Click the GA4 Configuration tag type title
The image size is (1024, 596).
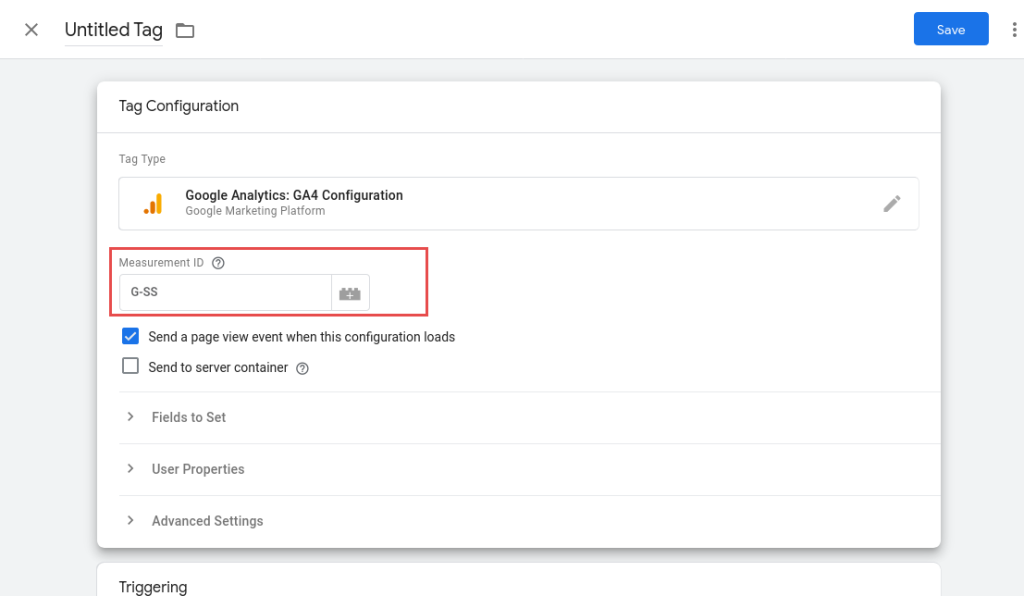pyautogui.click(x=294, y=195)
